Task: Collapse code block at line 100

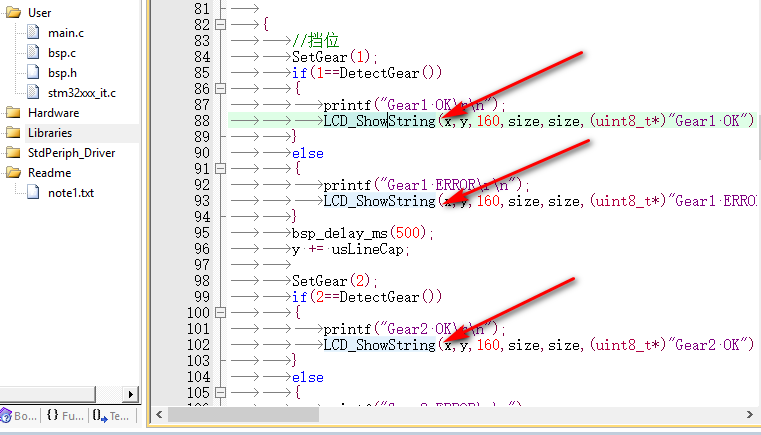Action: click(x=220, y=313)
